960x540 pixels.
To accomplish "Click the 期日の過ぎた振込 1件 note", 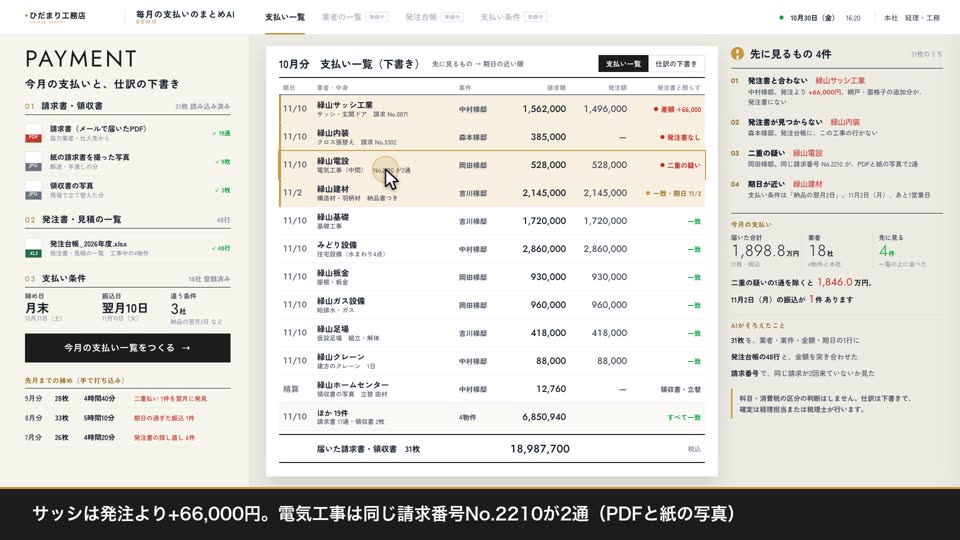I will pyautogui.click(x=164, y=418).
